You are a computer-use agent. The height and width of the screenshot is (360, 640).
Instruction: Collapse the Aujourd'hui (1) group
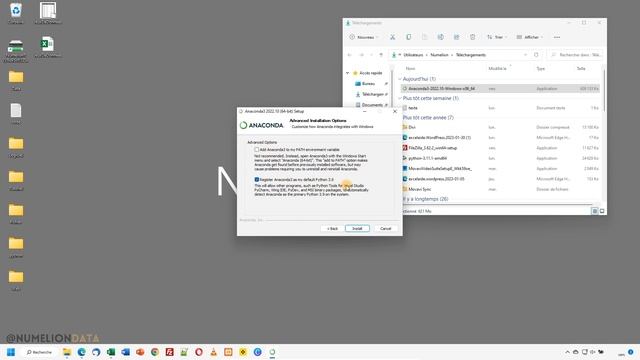400,79
